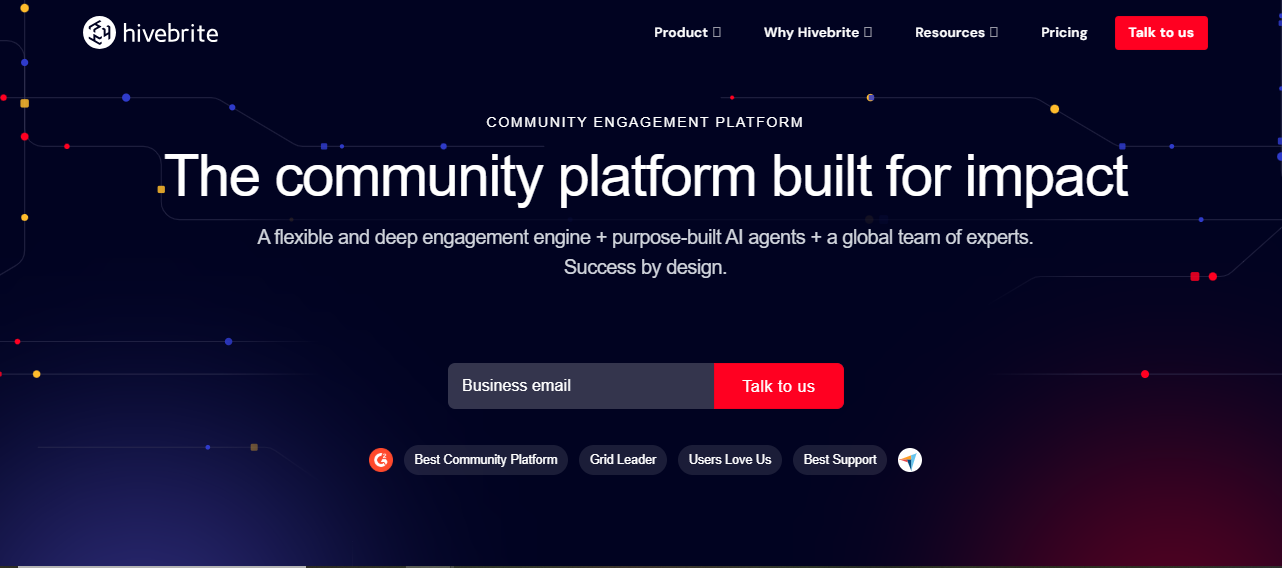Click the Best Support badge
Image resolution: width=1282 pixels, height=568 pixels.
840,460
